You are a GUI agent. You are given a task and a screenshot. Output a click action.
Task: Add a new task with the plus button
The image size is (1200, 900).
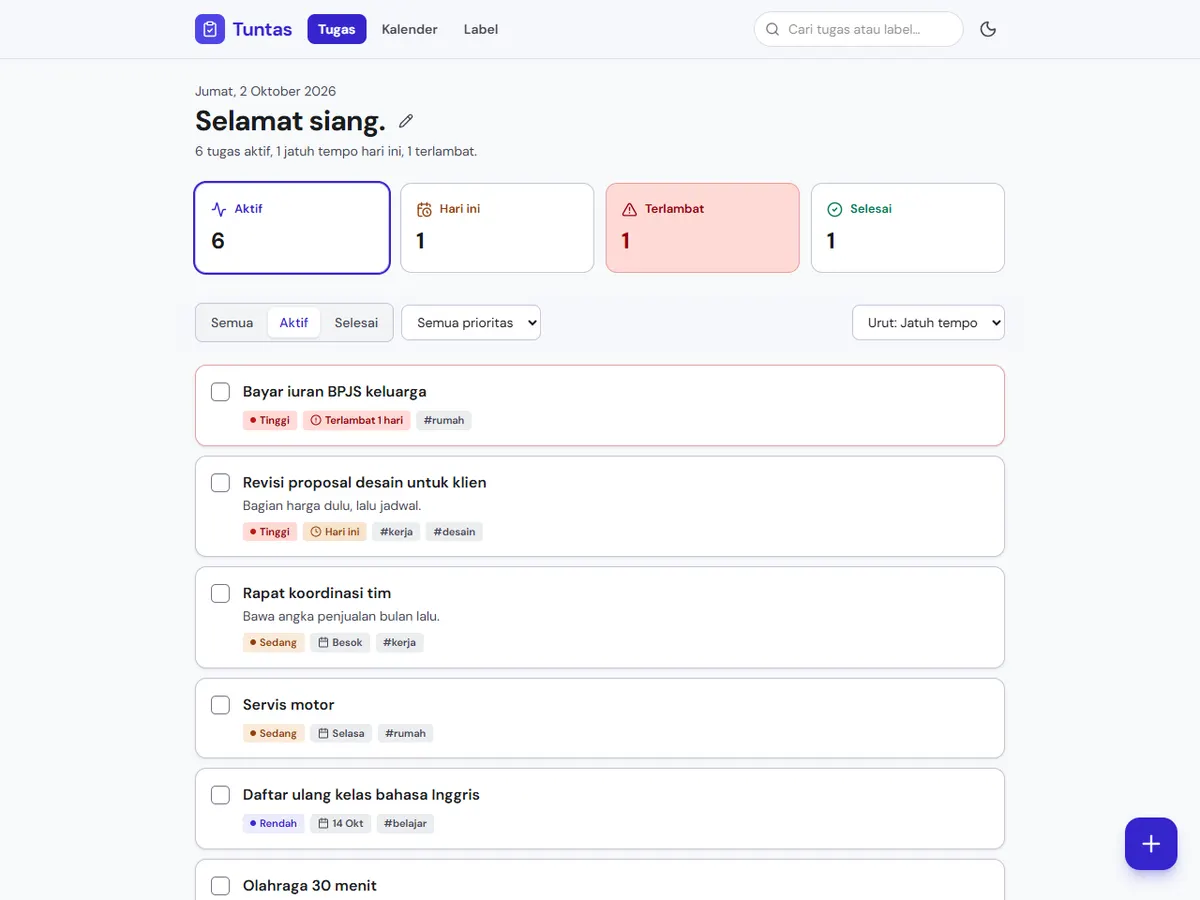point(1151,843)
